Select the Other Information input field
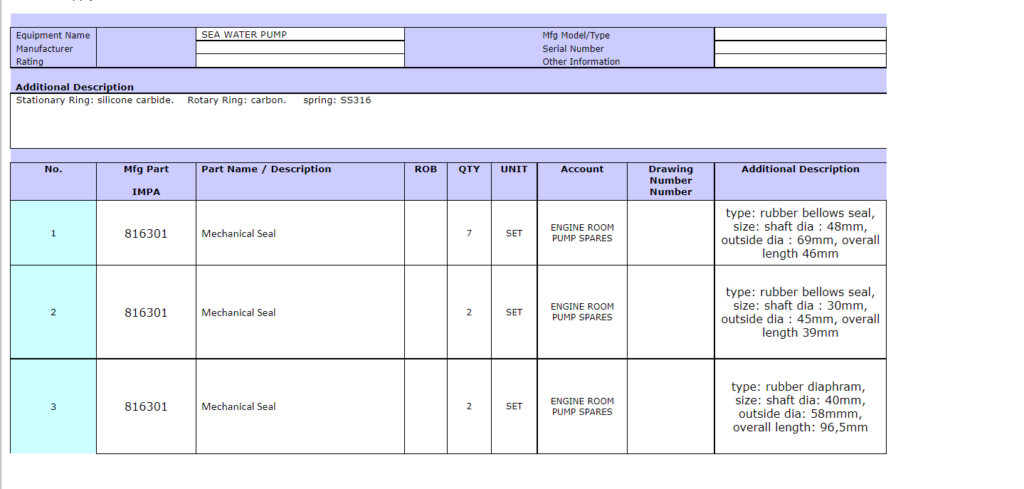The image size is (1024, 489). click(799, 60)
